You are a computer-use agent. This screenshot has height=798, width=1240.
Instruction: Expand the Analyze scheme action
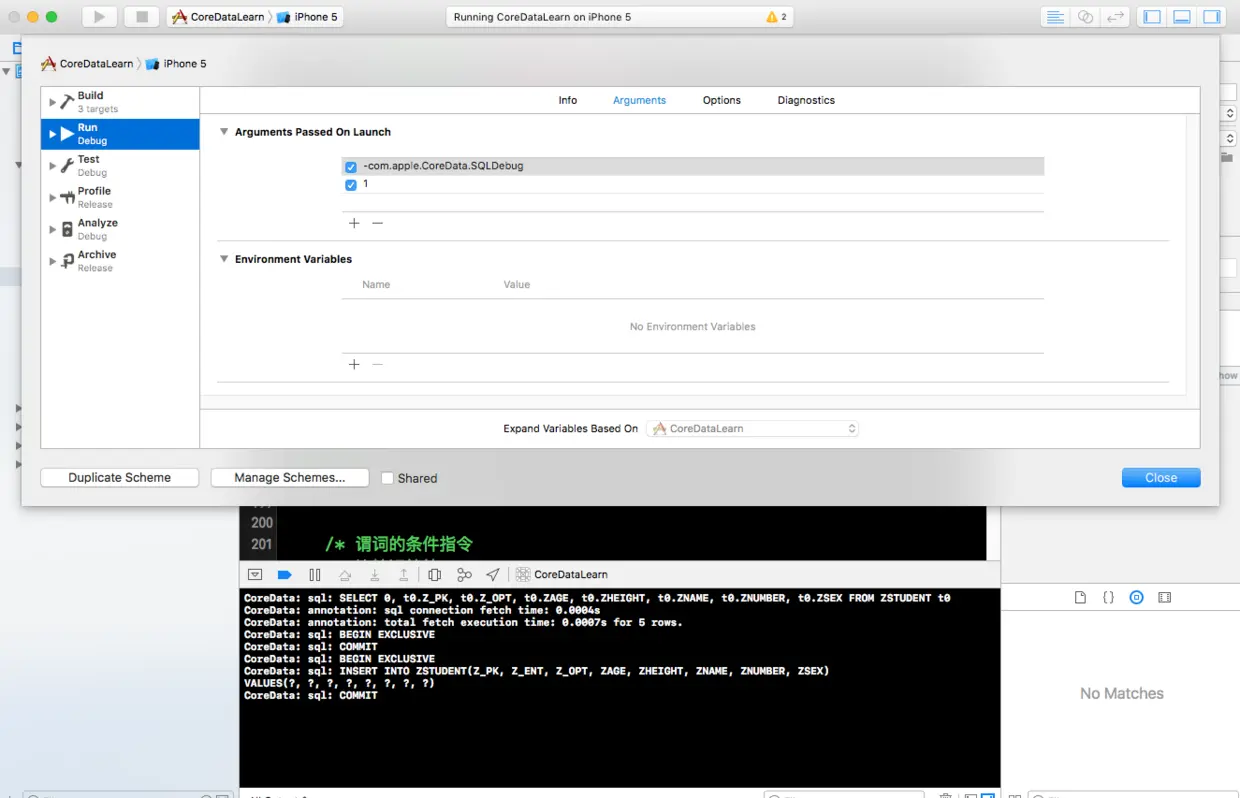tap(53, 229)
